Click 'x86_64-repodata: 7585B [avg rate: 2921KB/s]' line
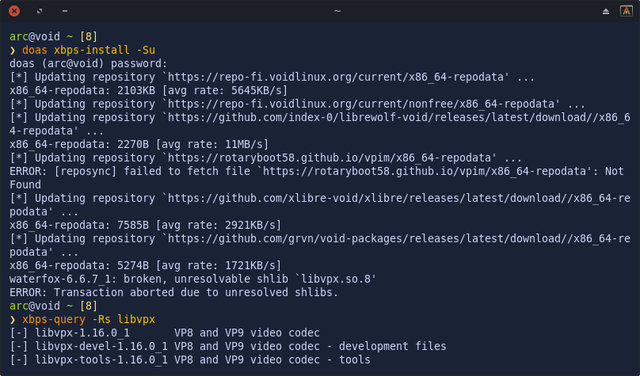640x376 pixels. [145, 225]
